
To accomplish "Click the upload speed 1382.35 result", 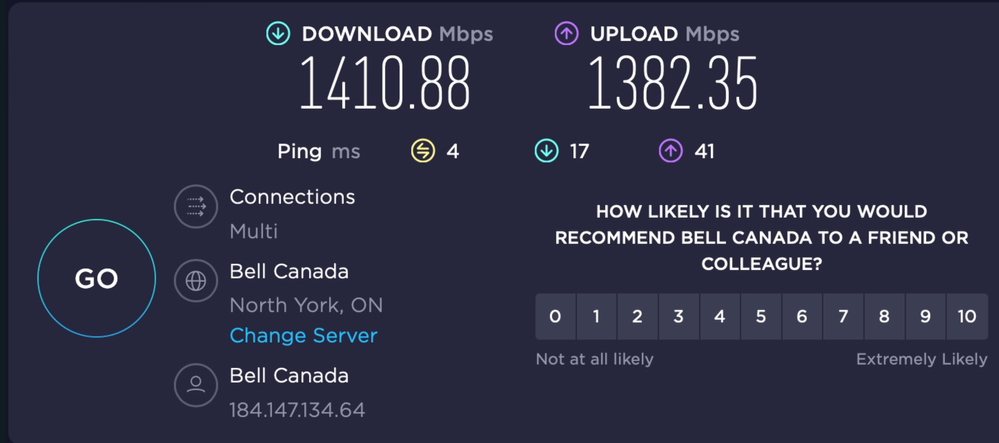I will (x=672, y=84).
